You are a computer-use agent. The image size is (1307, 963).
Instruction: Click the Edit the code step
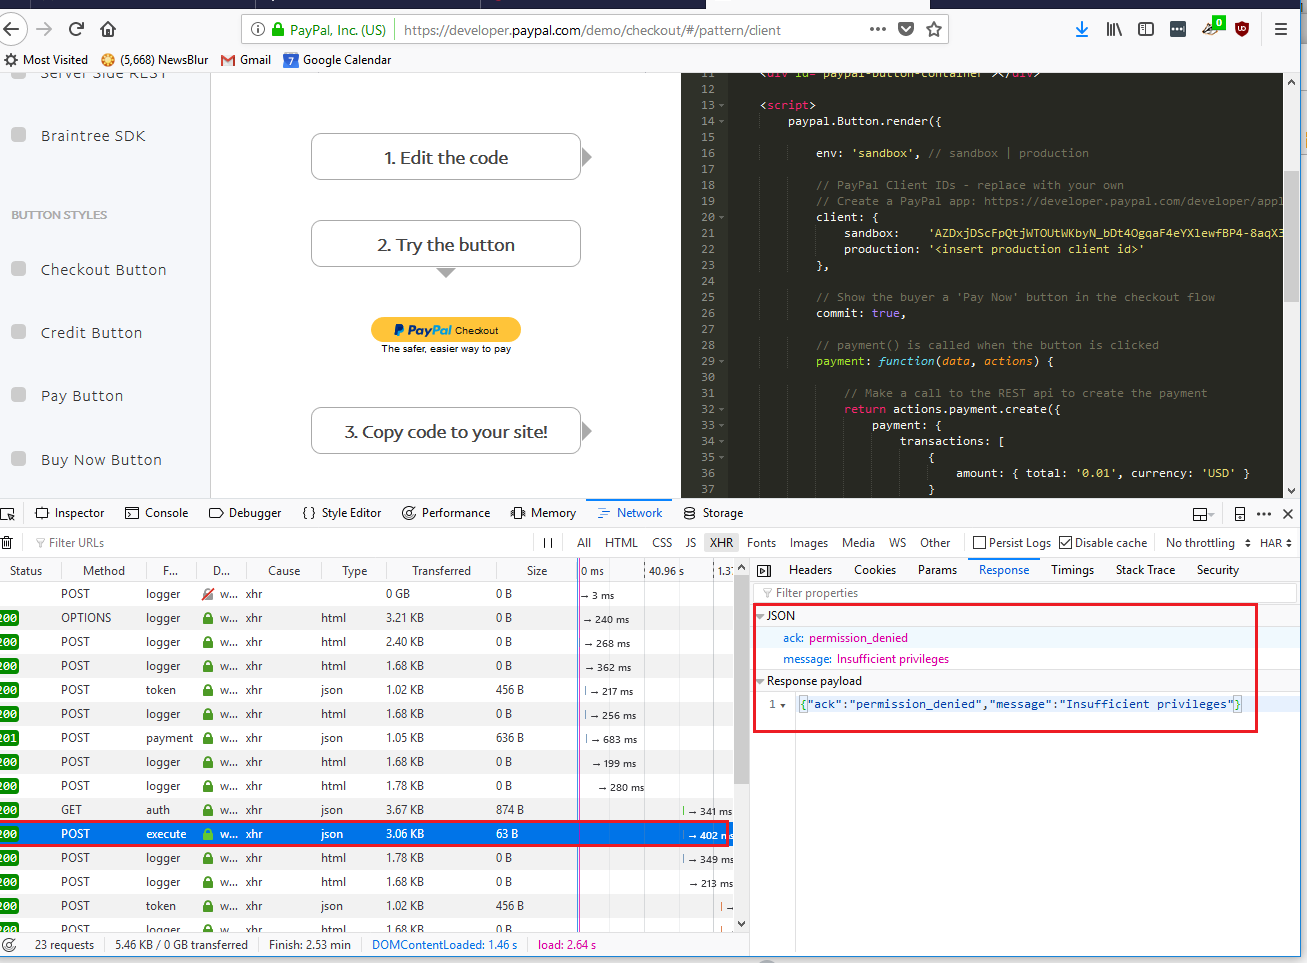click(446, 157)
